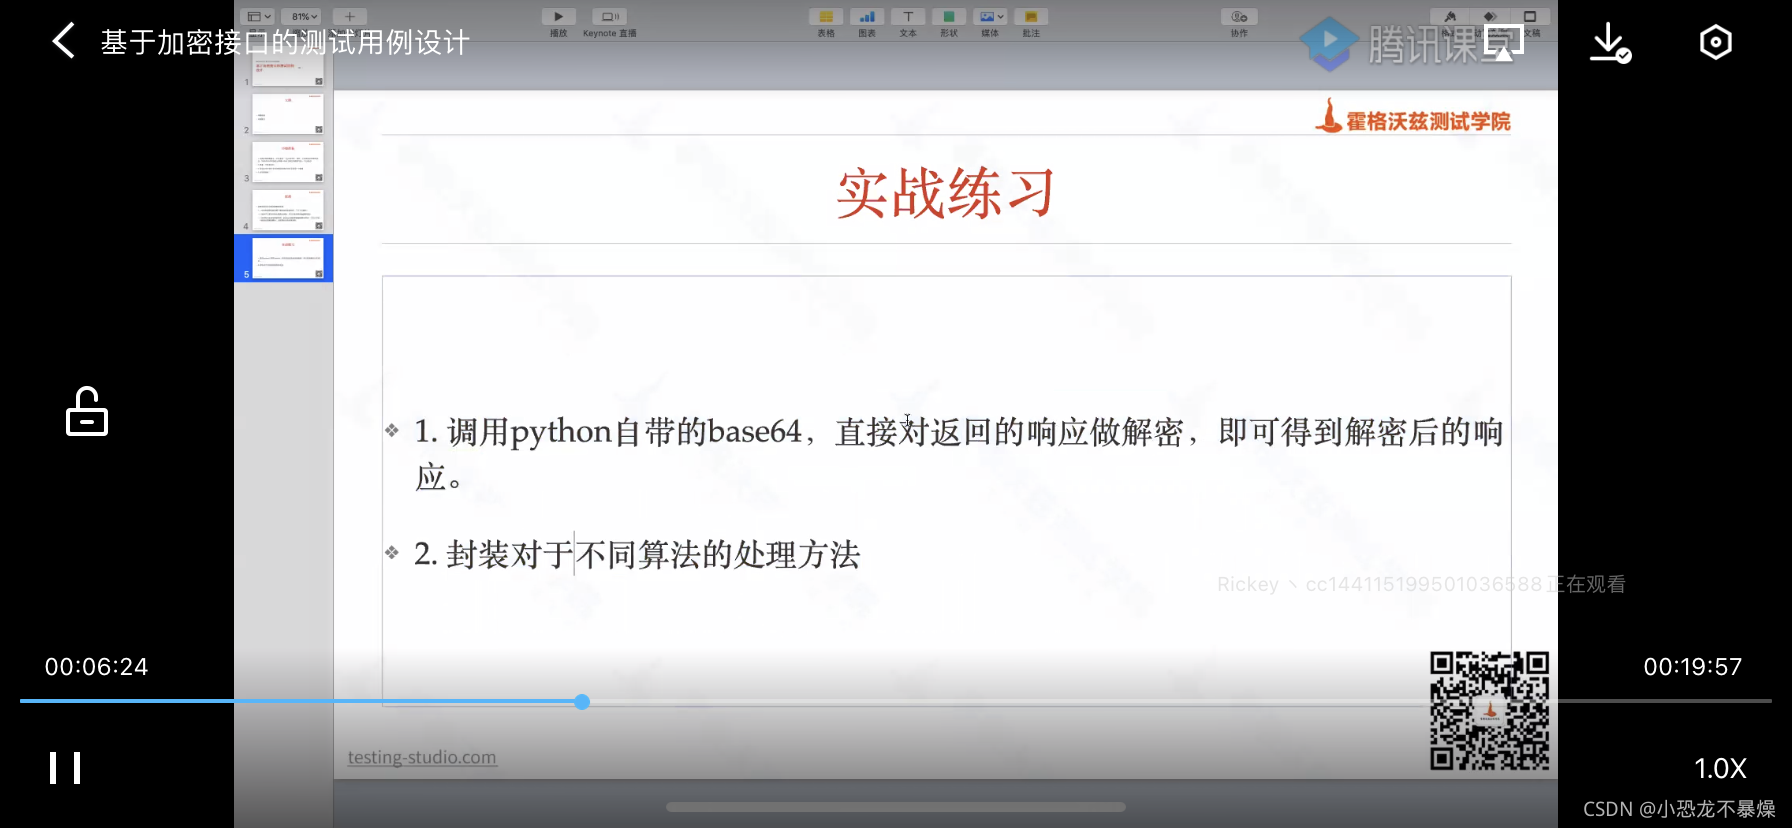The image size is (1792, 828).
Task: Click the video progress slider handle
Action: coord(582,702)
